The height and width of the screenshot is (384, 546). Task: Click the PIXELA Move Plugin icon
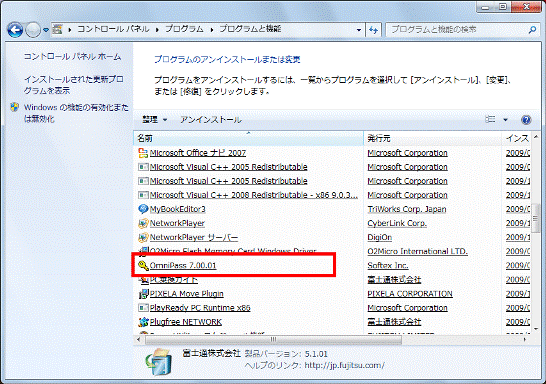click(x=143, y=294)
